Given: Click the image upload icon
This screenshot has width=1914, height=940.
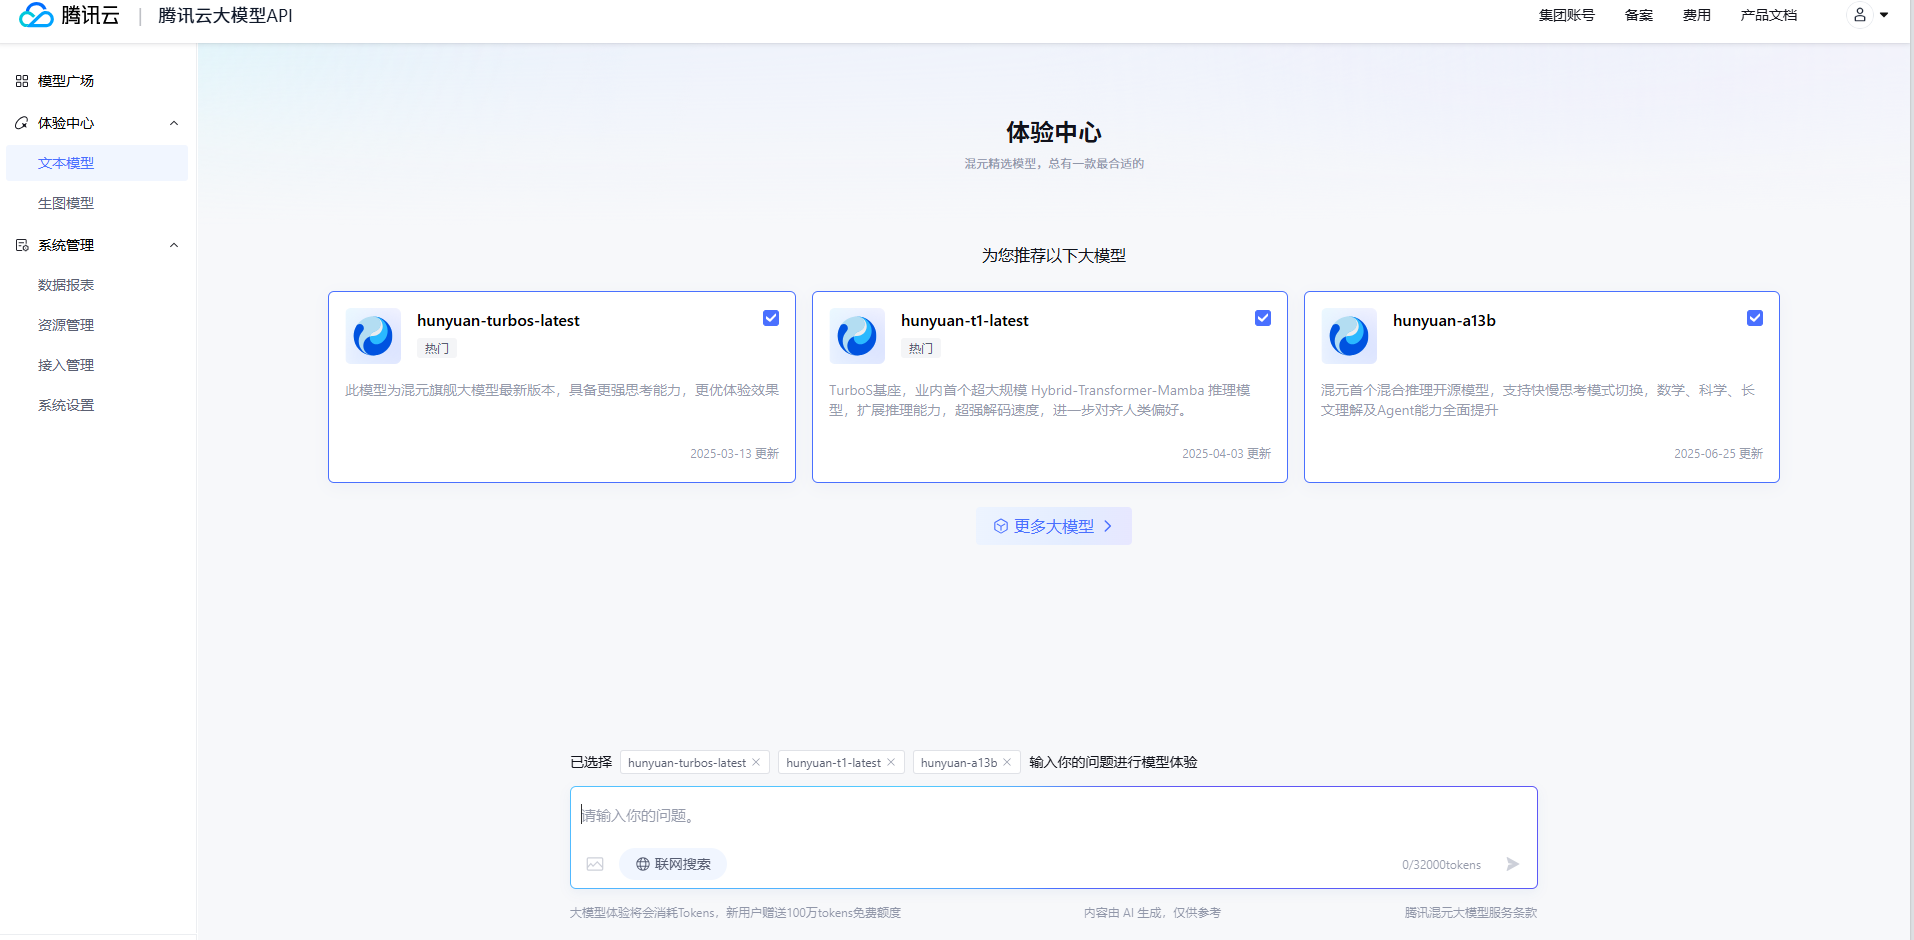Looking at the screenshot, I should tap(595, 864).
